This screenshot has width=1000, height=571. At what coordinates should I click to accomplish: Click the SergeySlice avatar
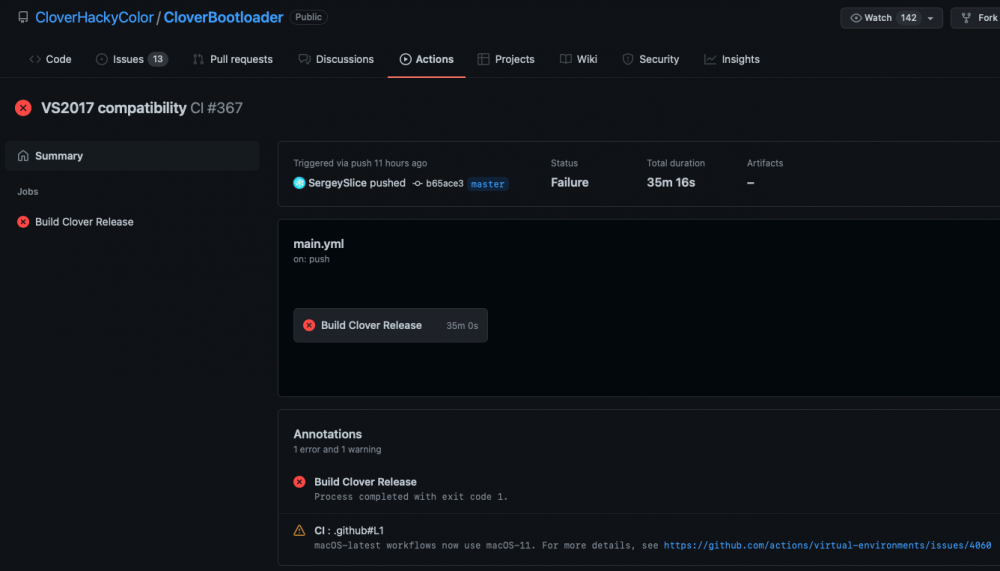point(299,183)
